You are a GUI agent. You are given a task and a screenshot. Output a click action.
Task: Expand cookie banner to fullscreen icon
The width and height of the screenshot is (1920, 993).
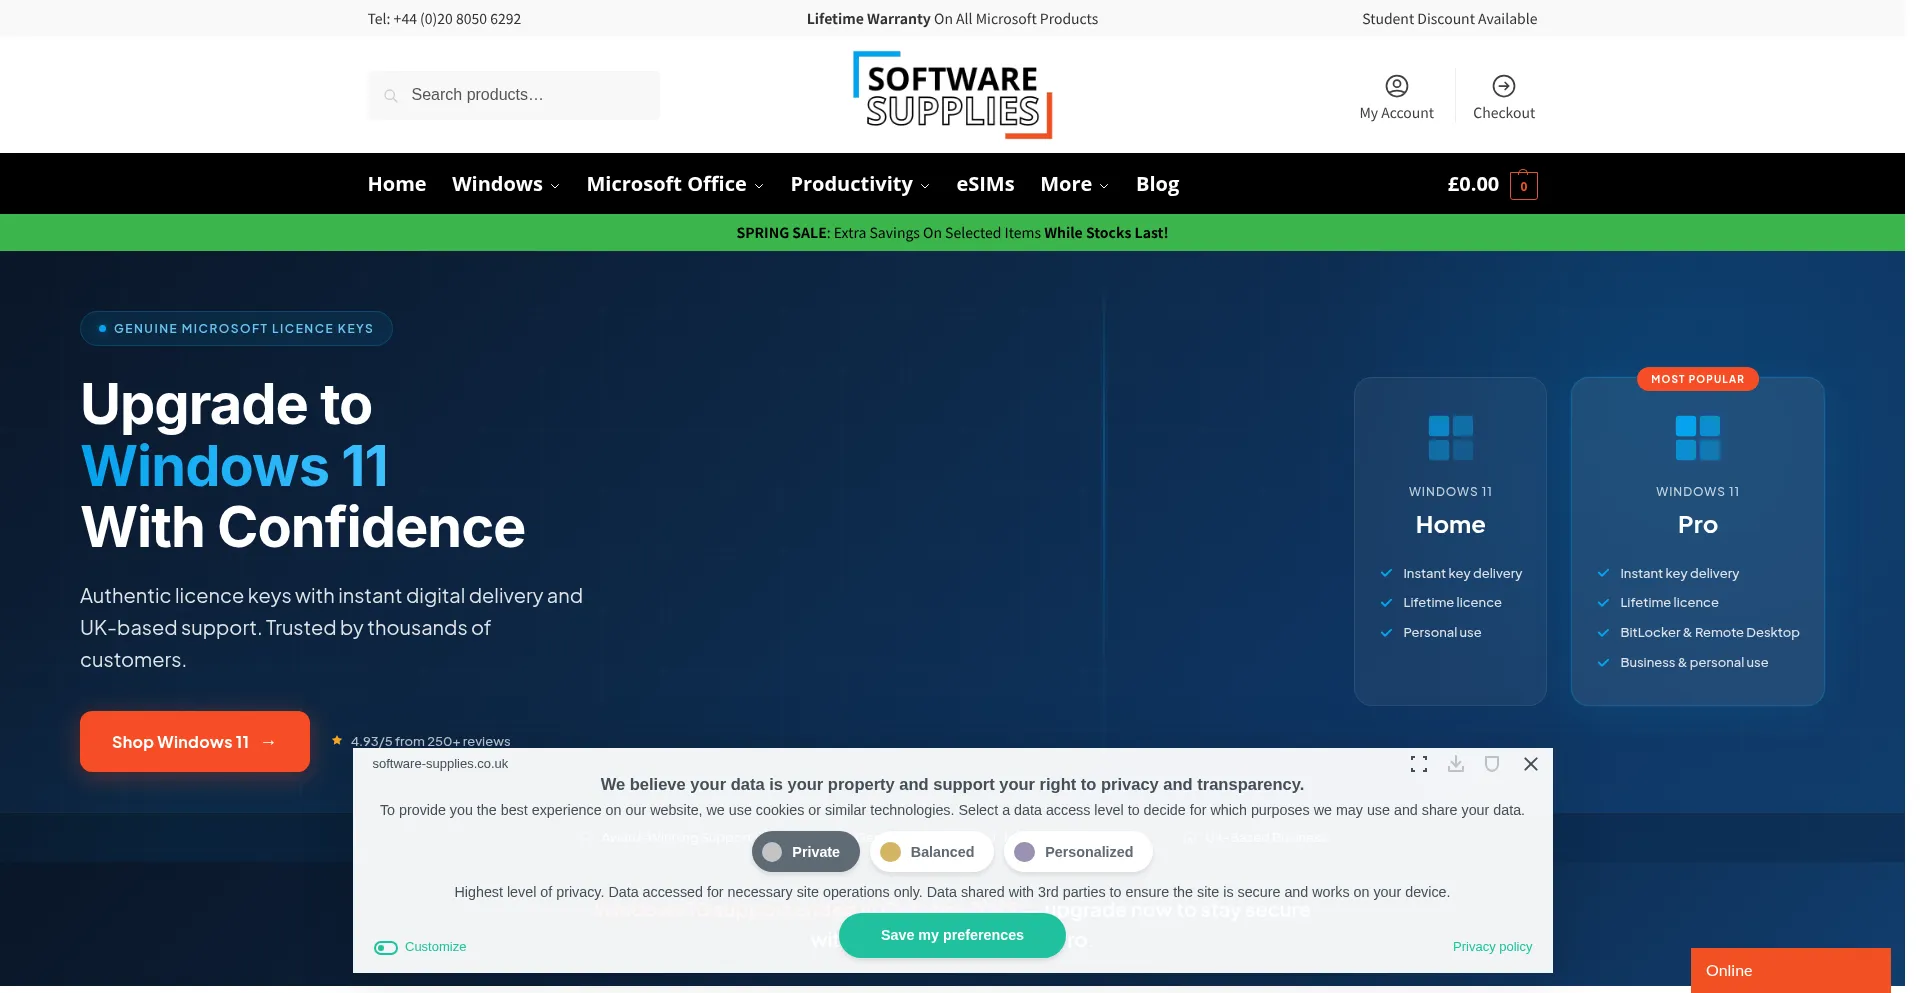[x=1418, y=764]
